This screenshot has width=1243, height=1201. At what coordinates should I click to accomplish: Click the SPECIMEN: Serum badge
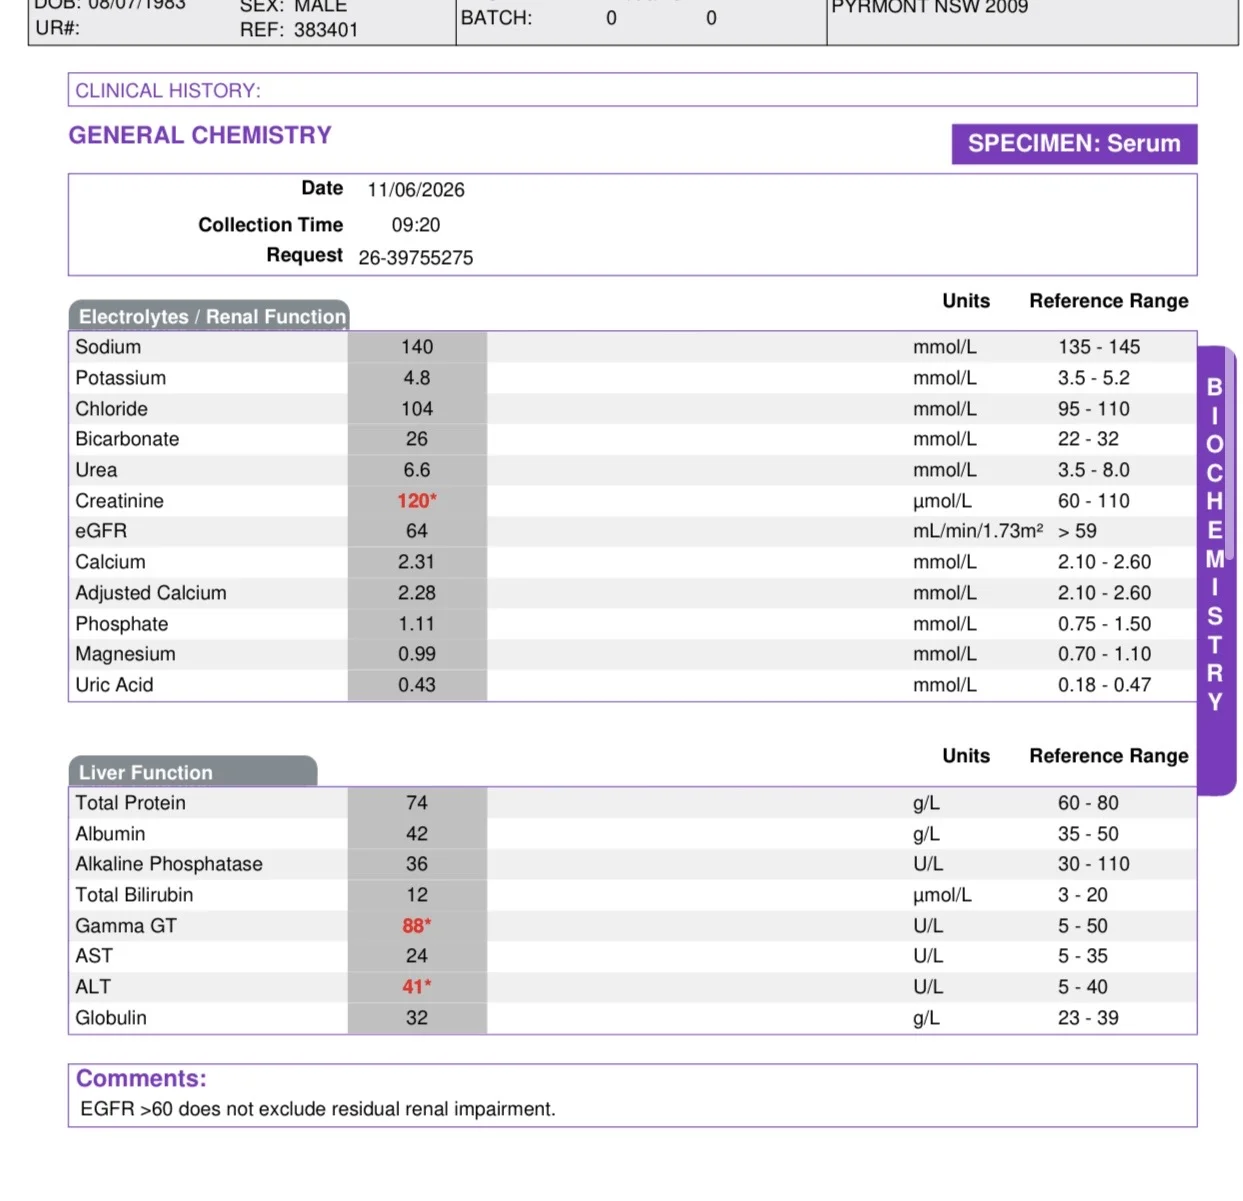(x=1074, y=143)
